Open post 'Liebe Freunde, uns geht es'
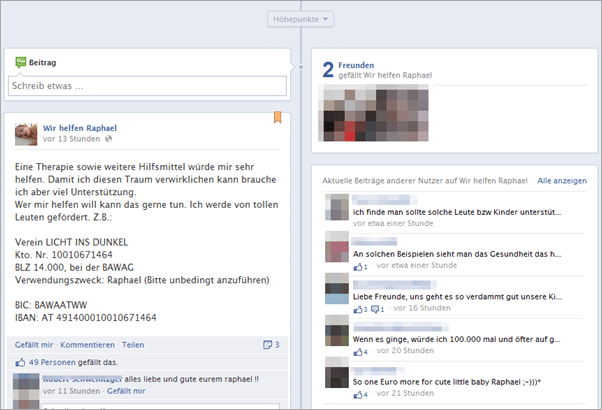 coord(457,296)
